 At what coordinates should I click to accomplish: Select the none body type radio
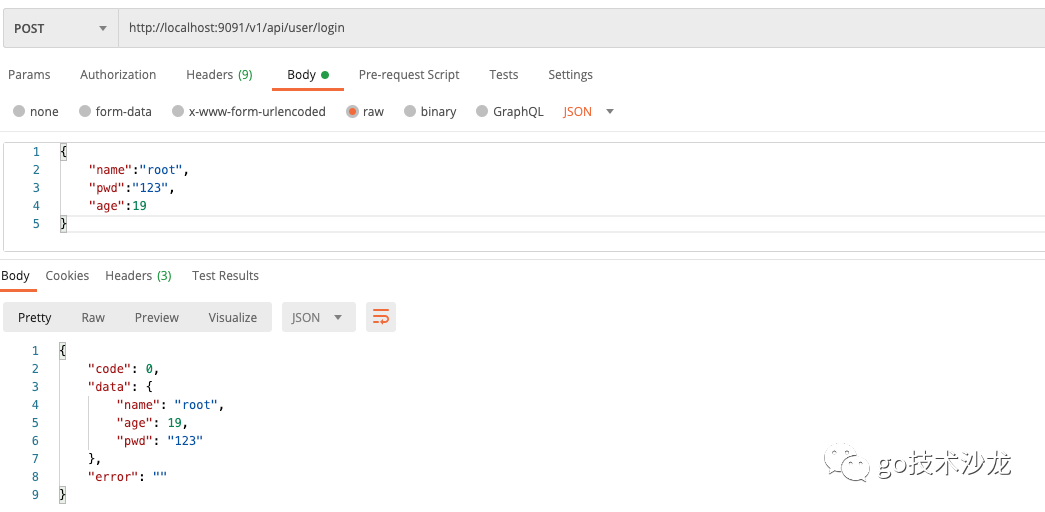point(19,111)
